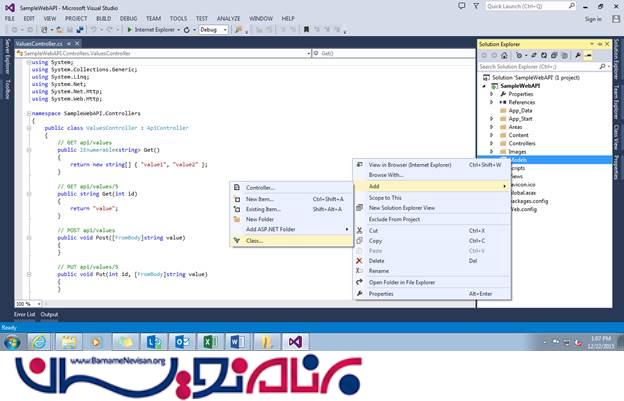Click the Sign in link
Image resolution: width=624 pixels, height=401 pixels.
click(592, 18)
